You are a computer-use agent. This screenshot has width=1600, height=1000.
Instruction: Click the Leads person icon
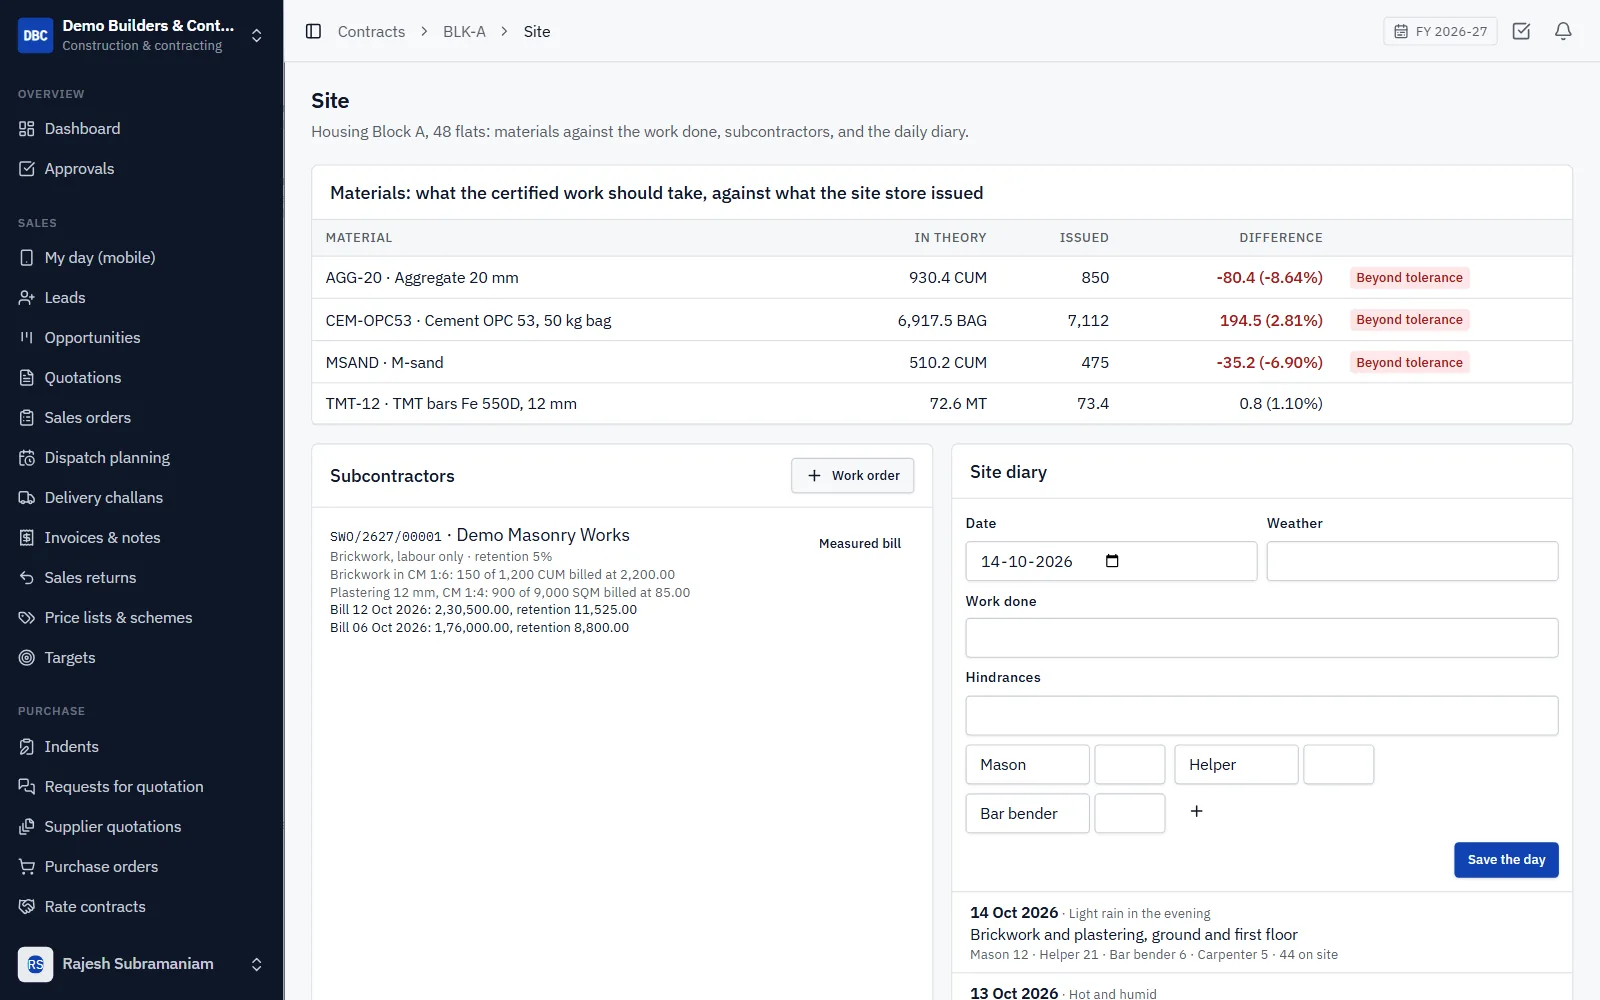pos(27,298)
